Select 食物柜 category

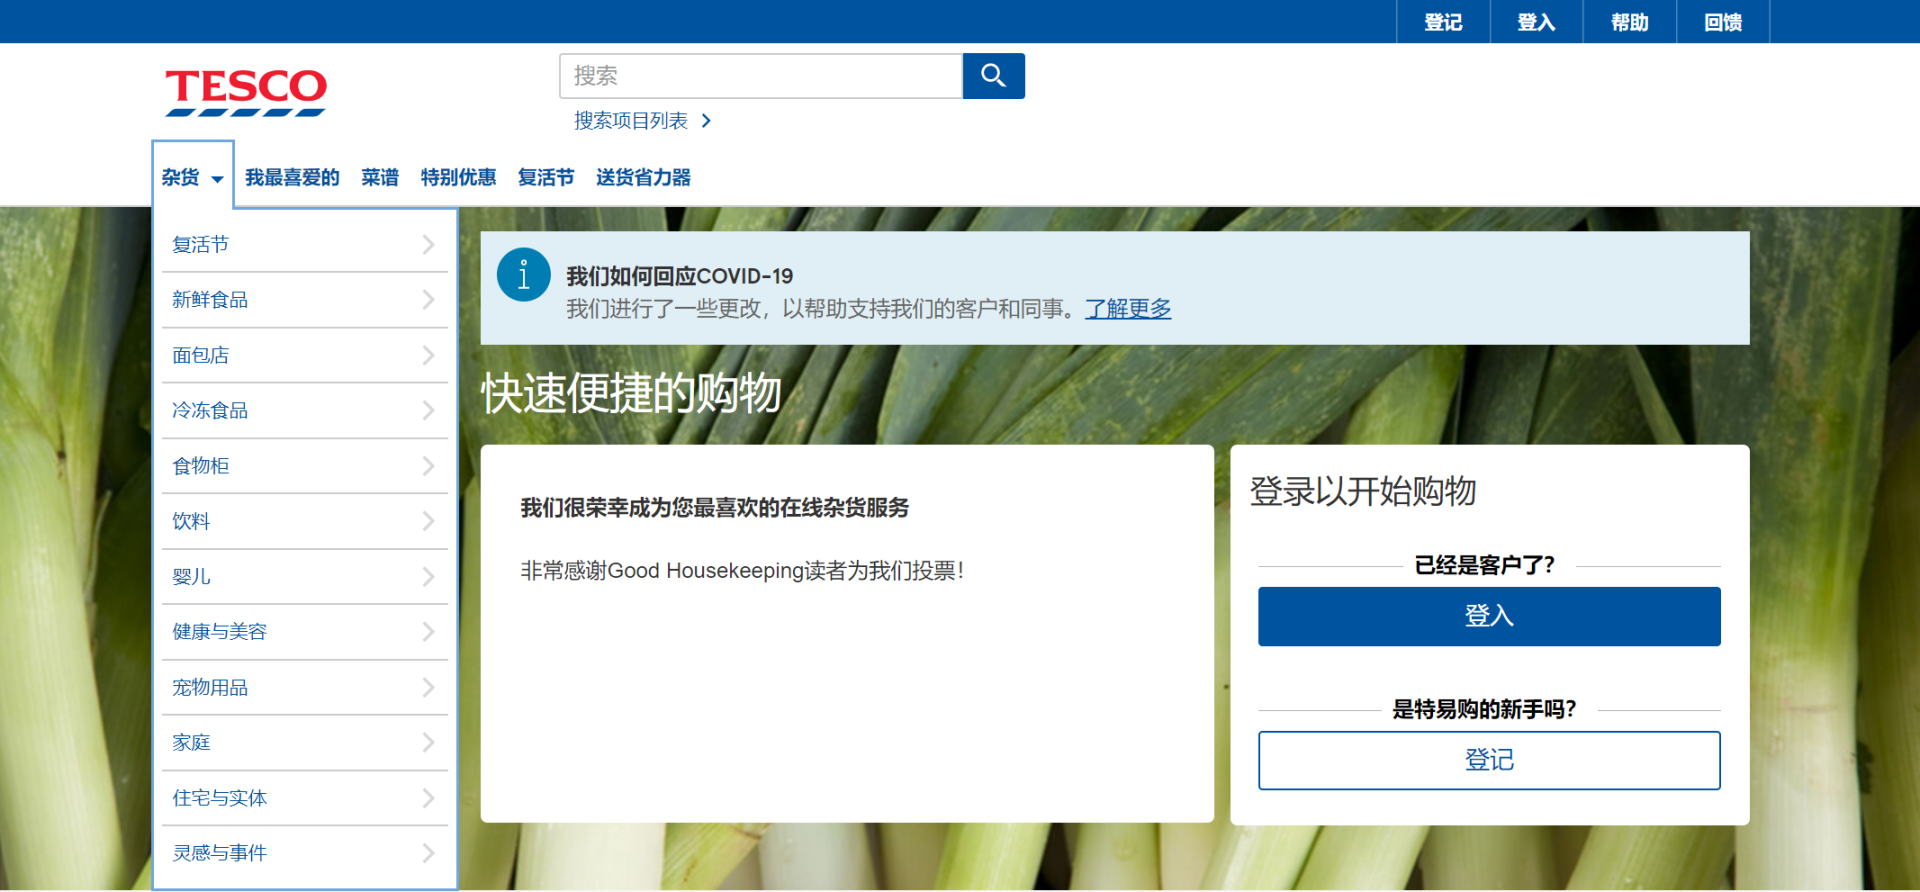[201, 466]
